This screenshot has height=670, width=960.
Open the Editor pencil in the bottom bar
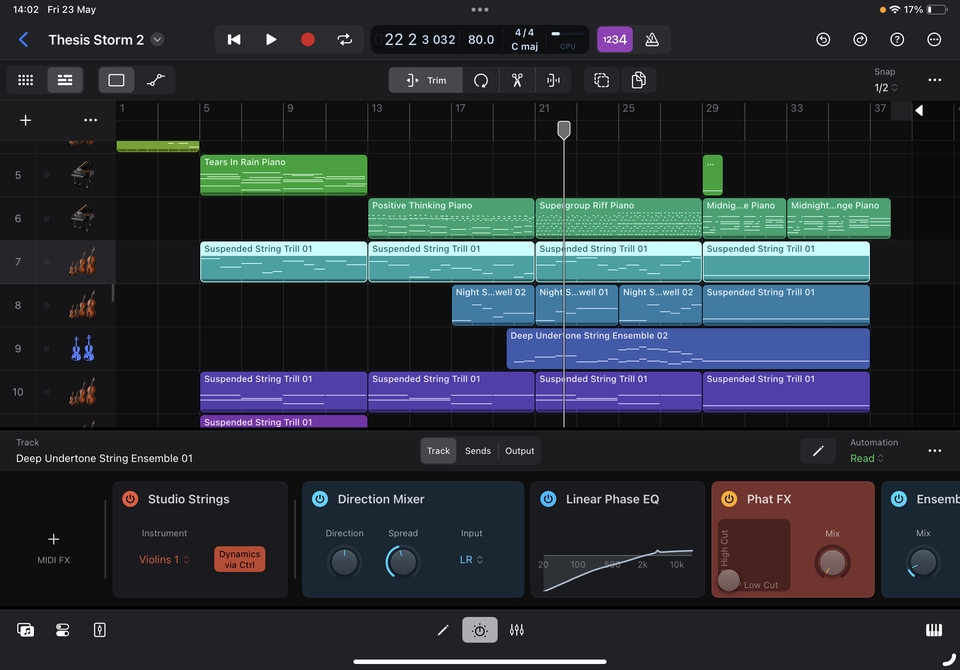443,630
